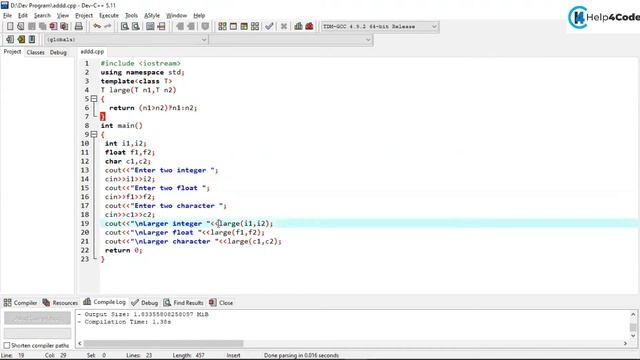Screen dimensions: 640x360
Task: Open the Edit menu
Action: [22, 16]
